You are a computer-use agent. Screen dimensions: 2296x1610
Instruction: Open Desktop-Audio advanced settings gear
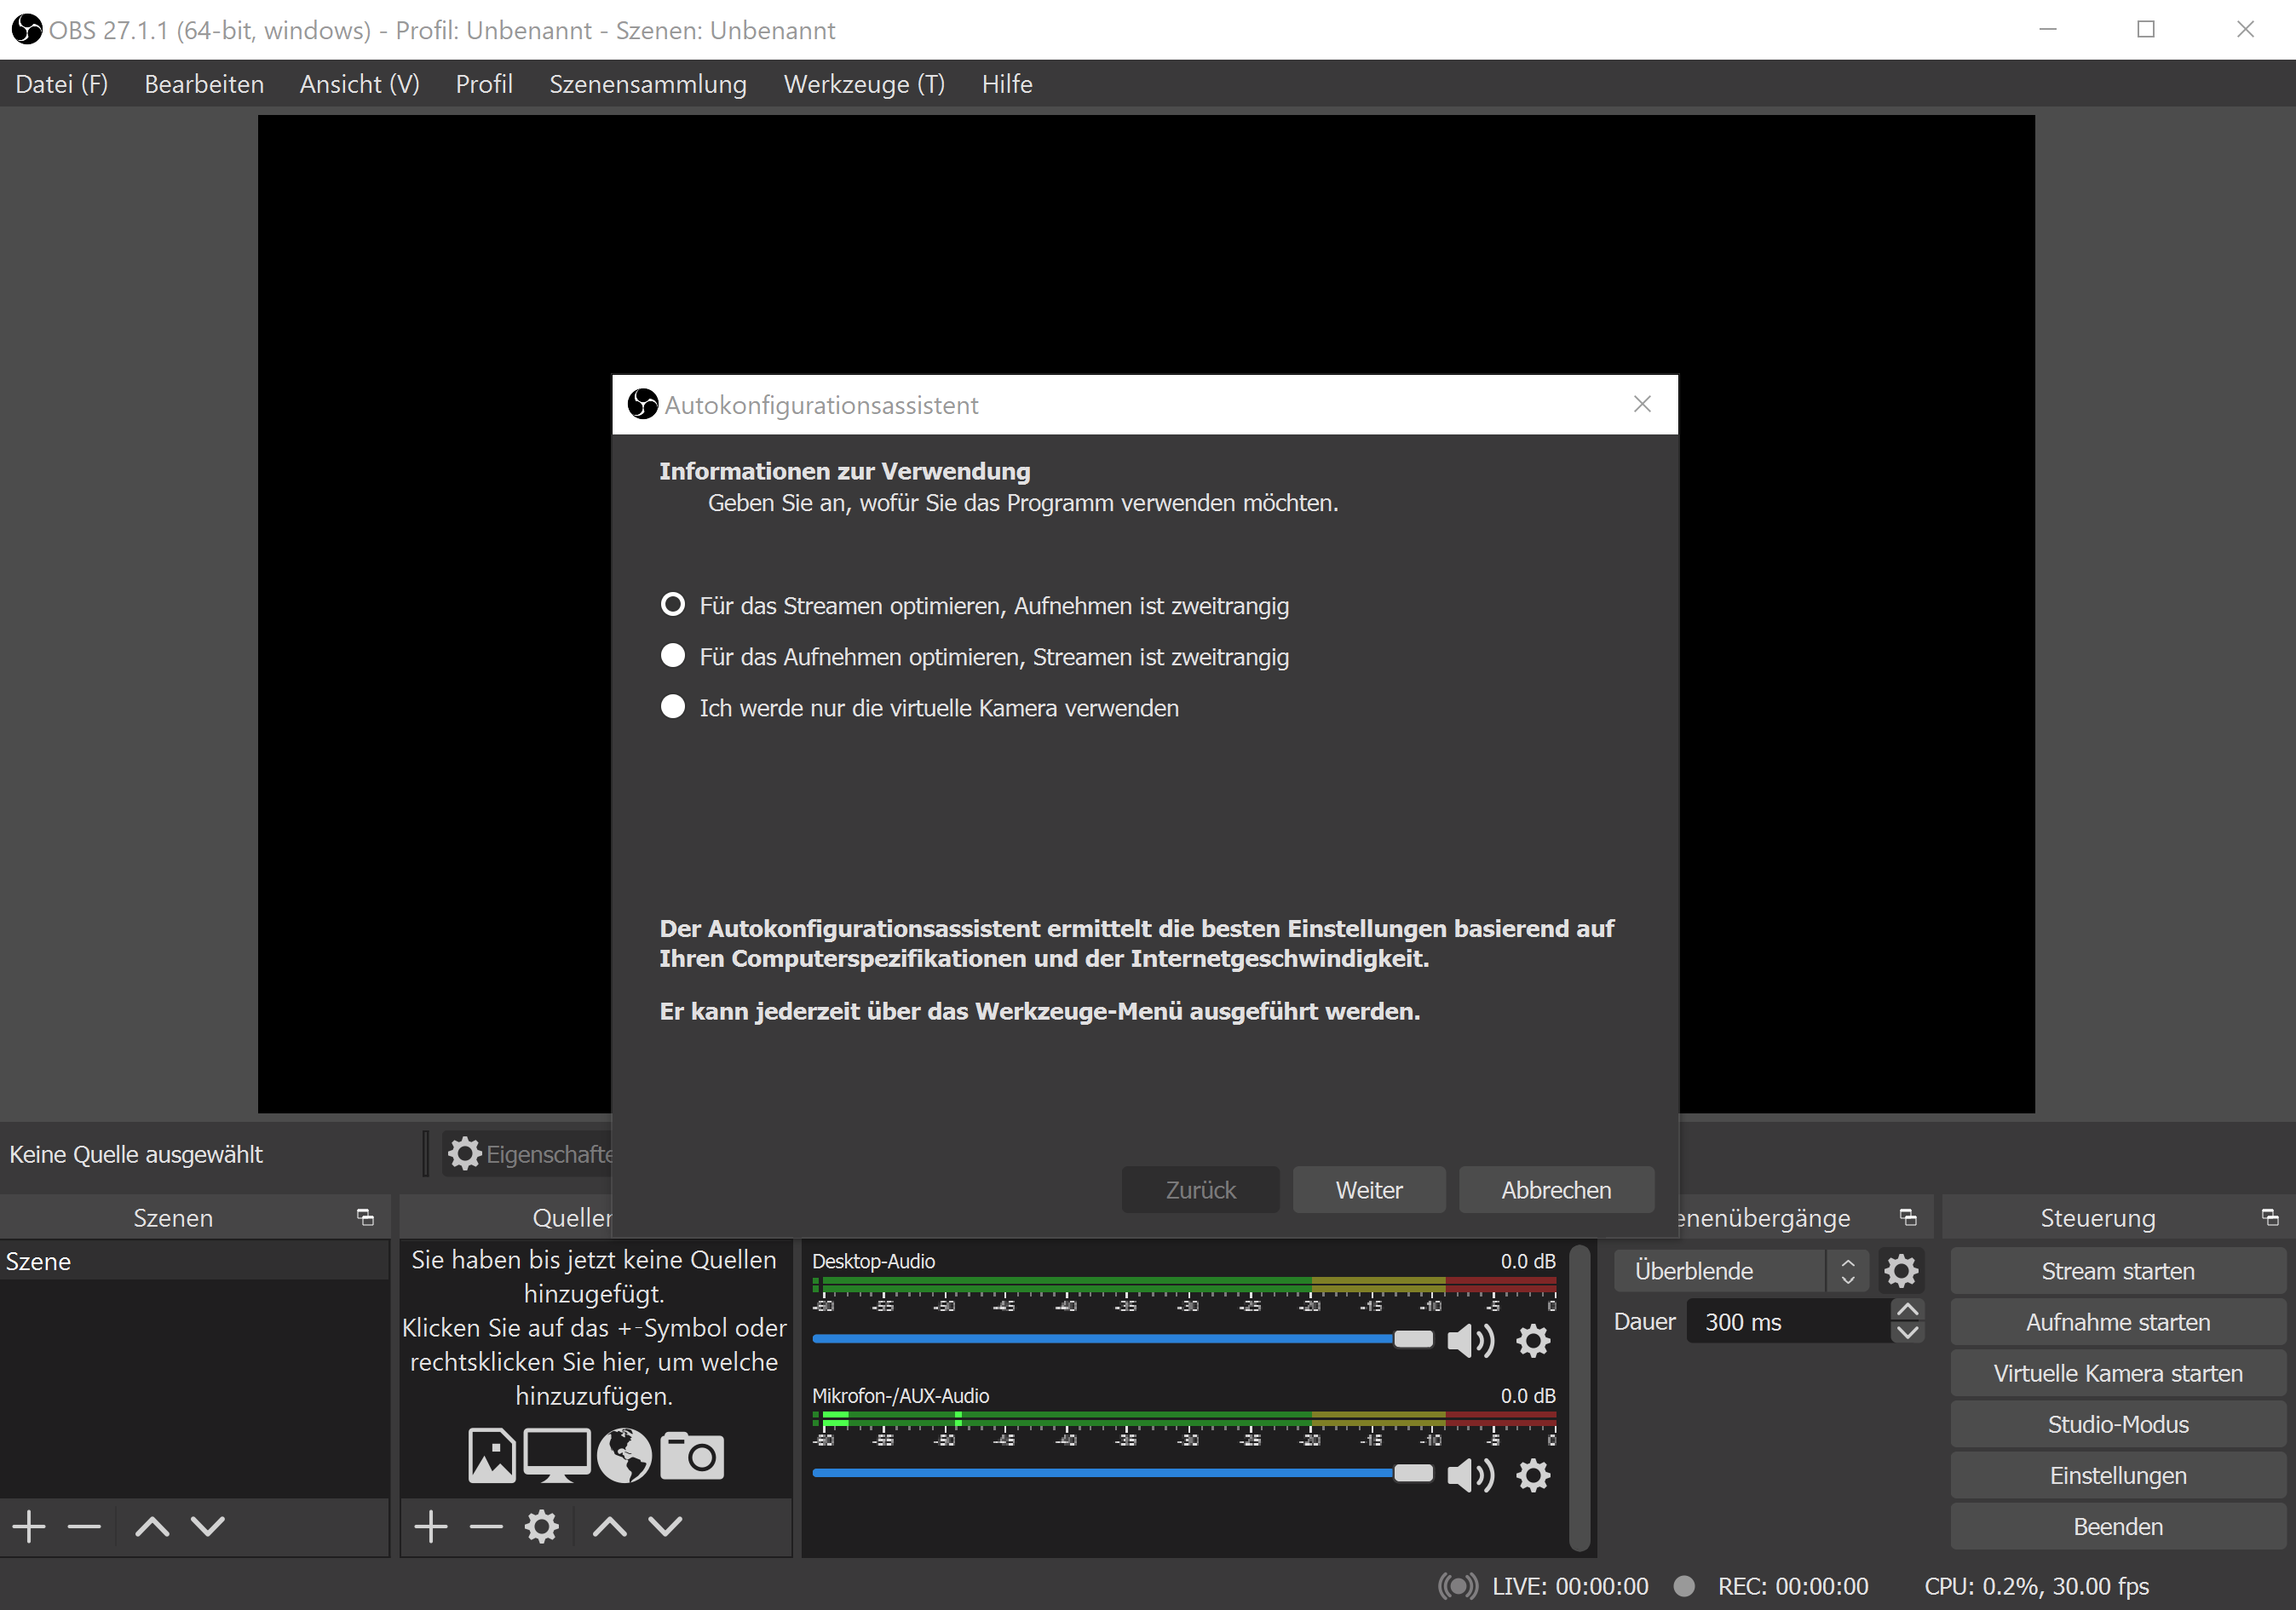tap(1533, 1341)
